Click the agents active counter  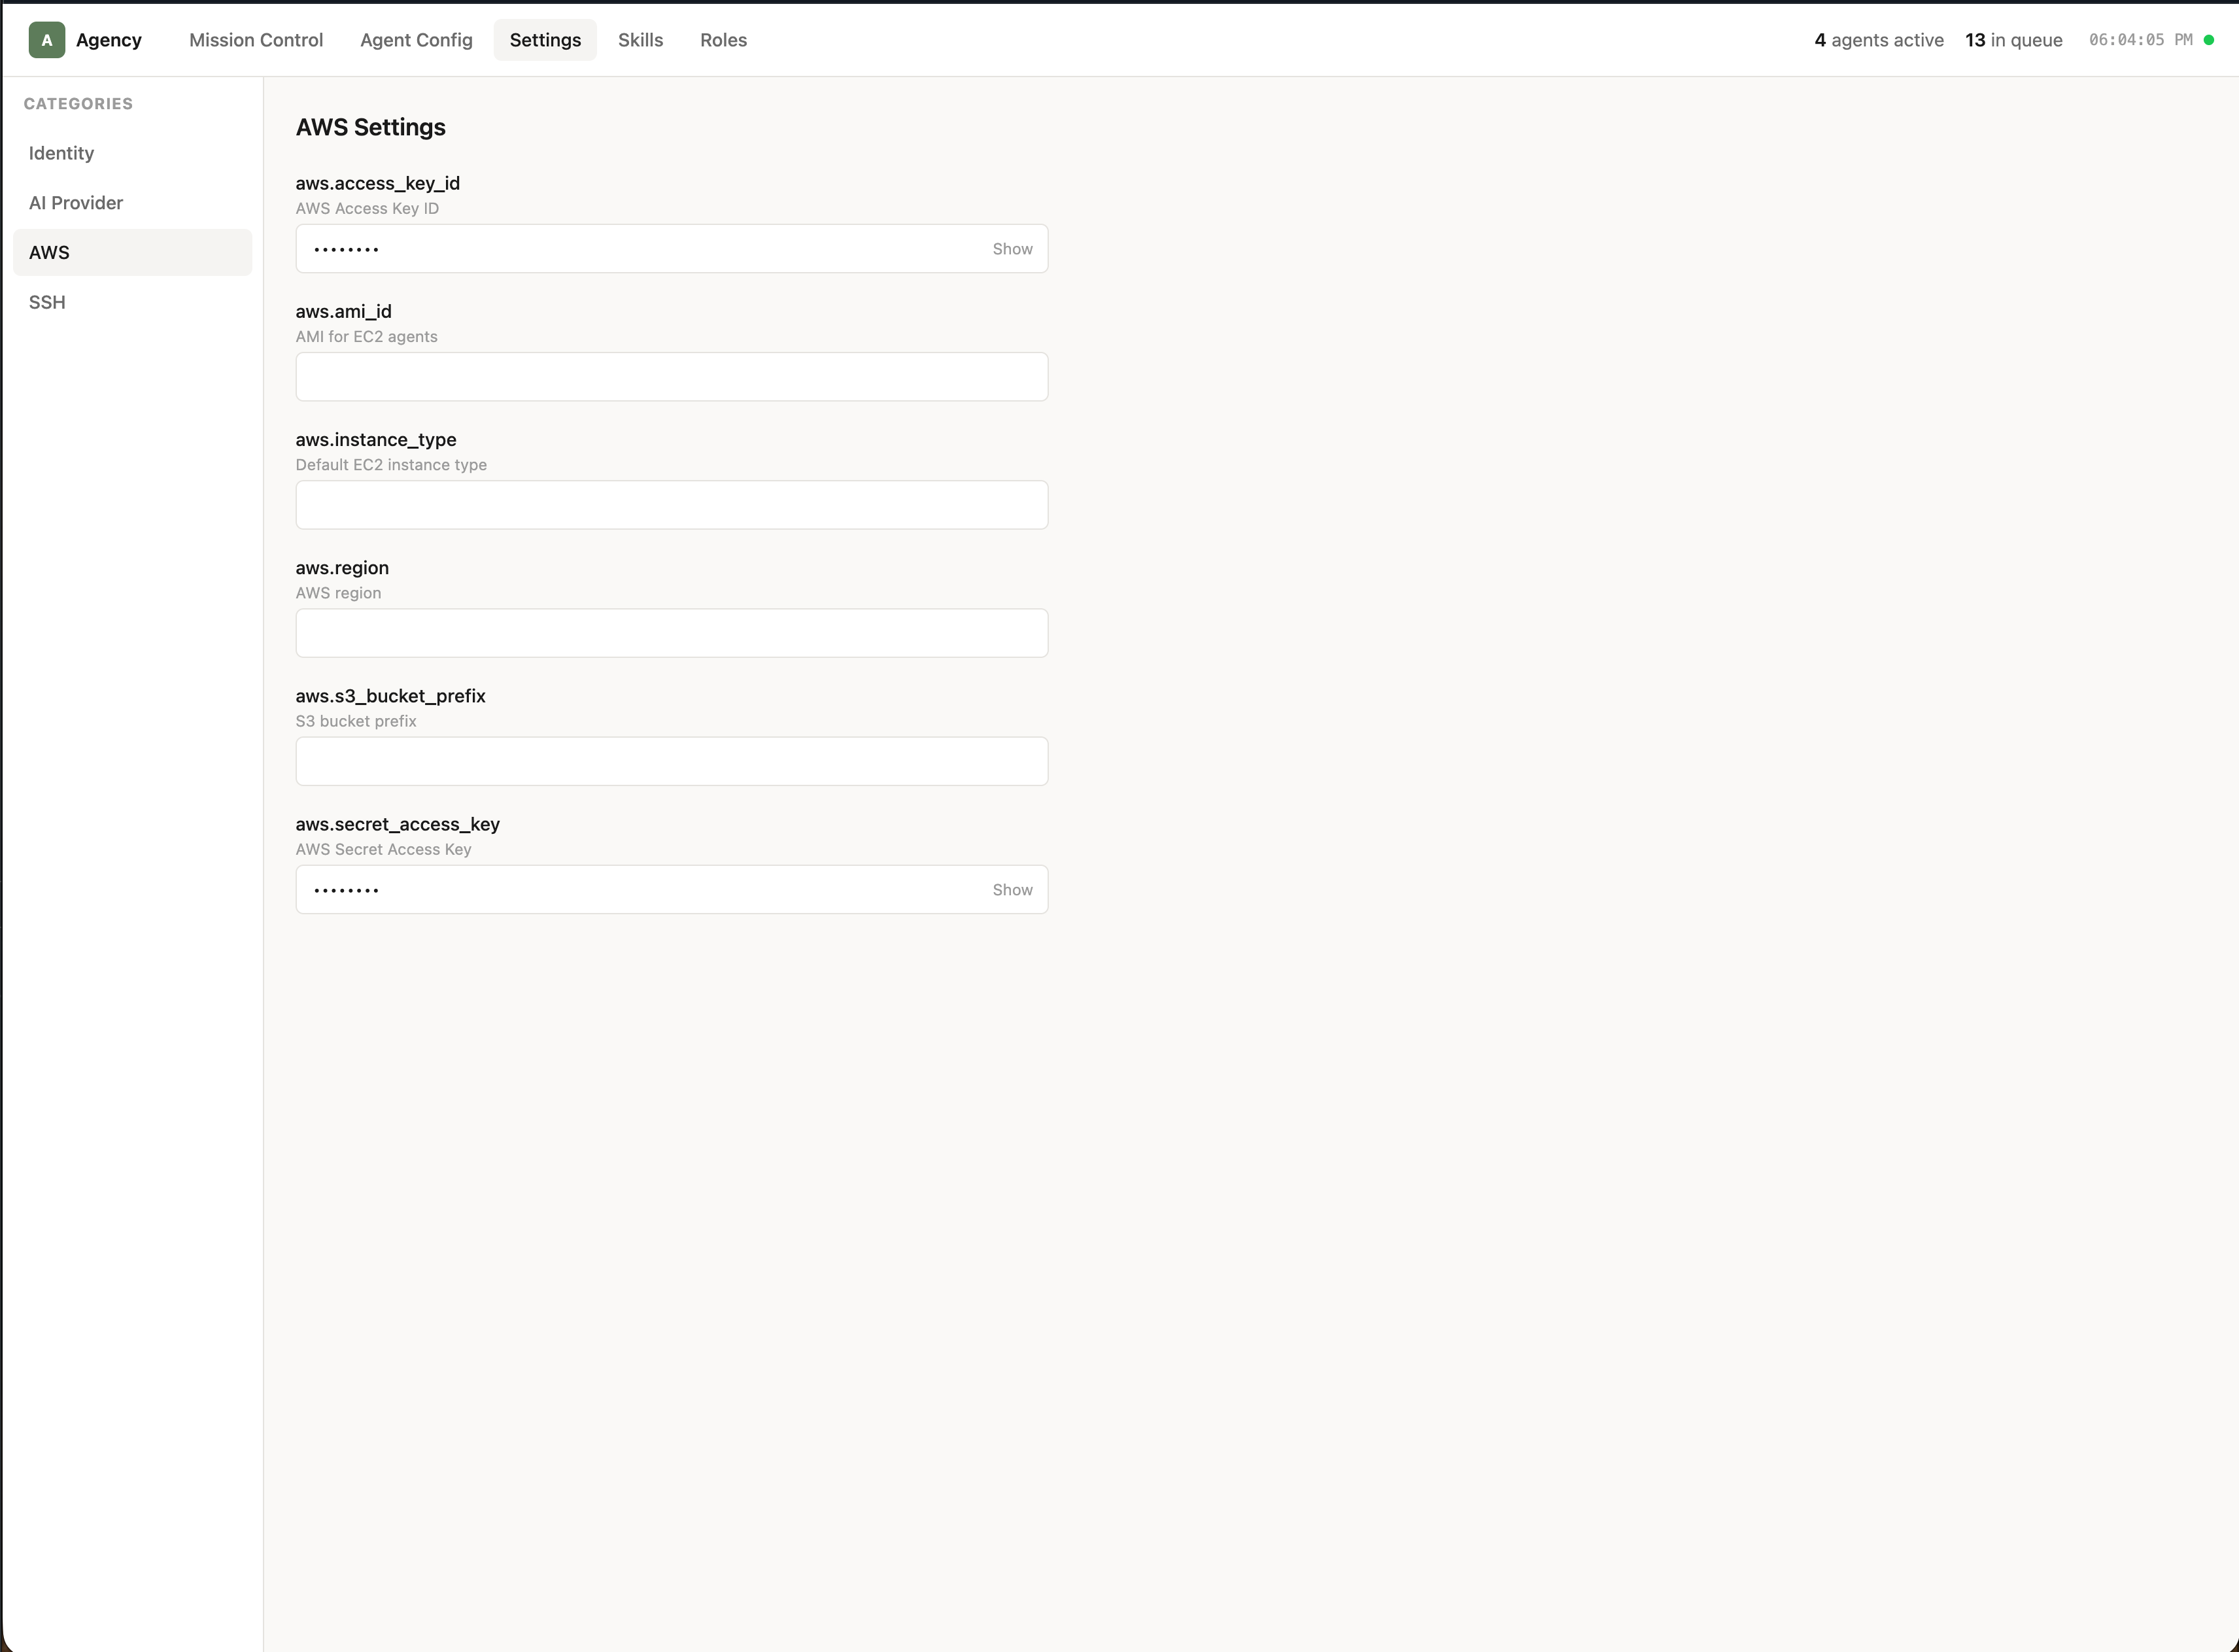(1878, 40)
